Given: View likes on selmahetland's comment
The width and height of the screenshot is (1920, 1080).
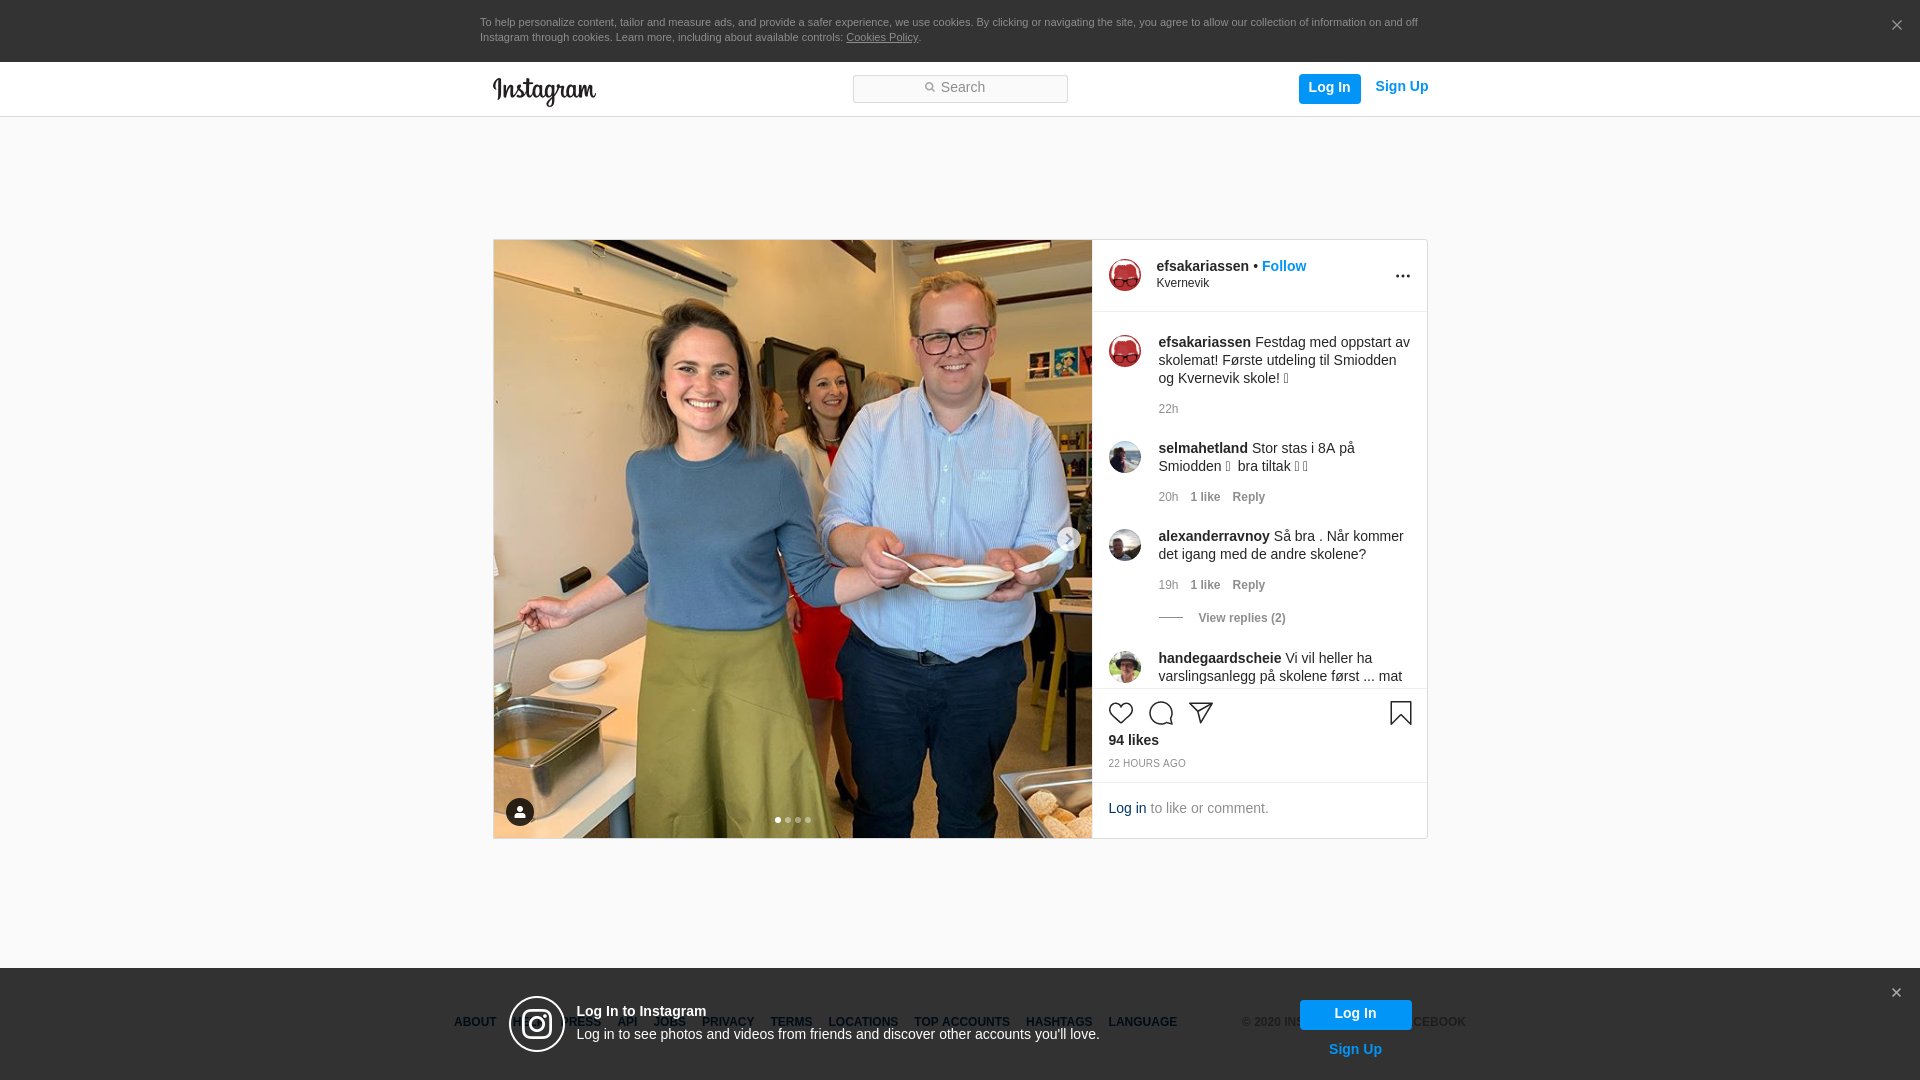Looking at the screenshot, I should point(1205,497).
